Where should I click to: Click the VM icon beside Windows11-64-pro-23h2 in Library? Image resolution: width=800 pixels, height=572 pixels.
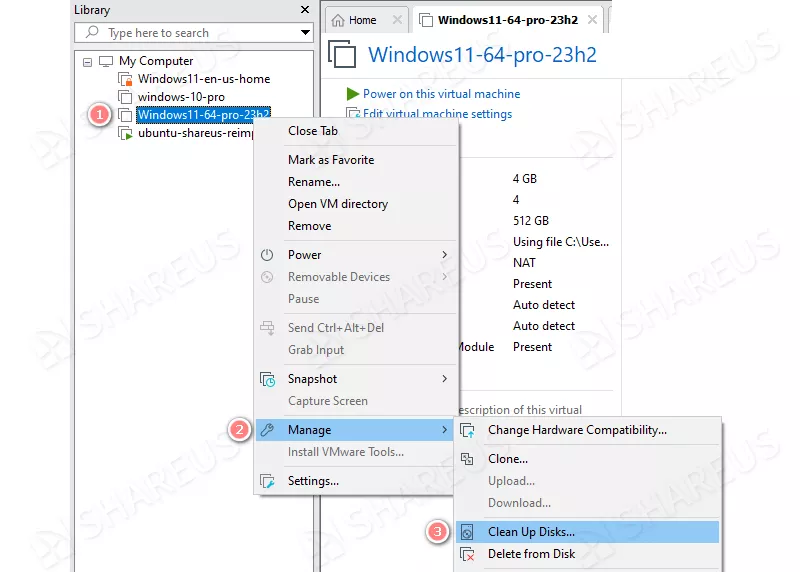pyautogui.click(x=125, y=115)
